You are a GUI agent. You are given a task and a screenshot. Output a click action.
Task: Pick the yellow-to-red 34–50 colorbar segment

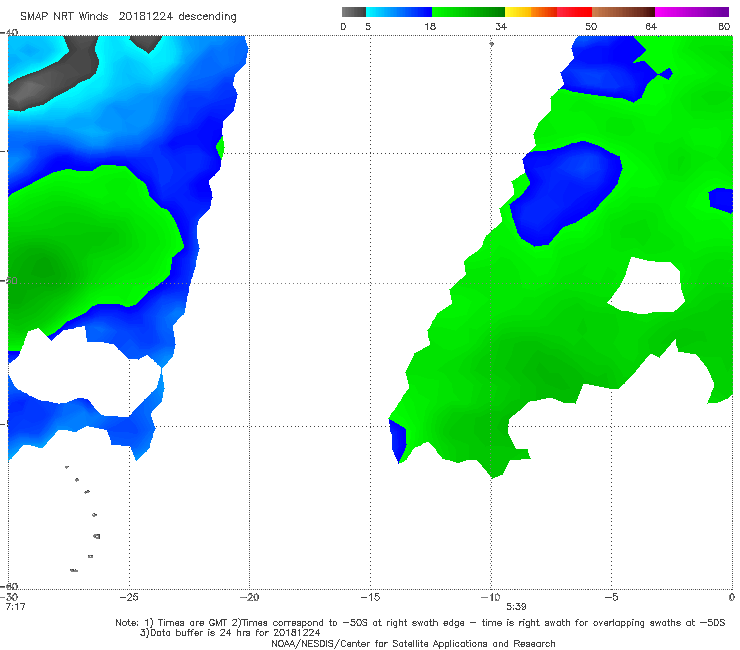coord(548,12)
